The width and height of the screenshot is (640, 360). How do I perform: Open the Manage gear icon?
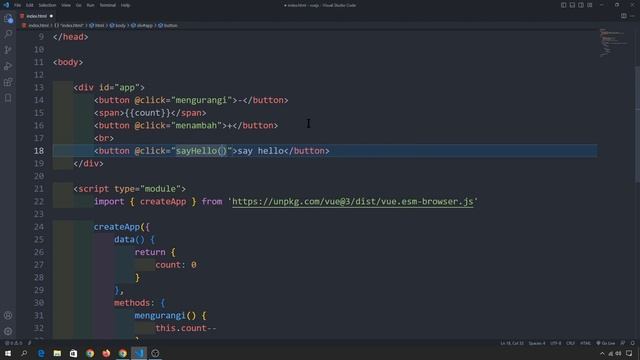8,331
